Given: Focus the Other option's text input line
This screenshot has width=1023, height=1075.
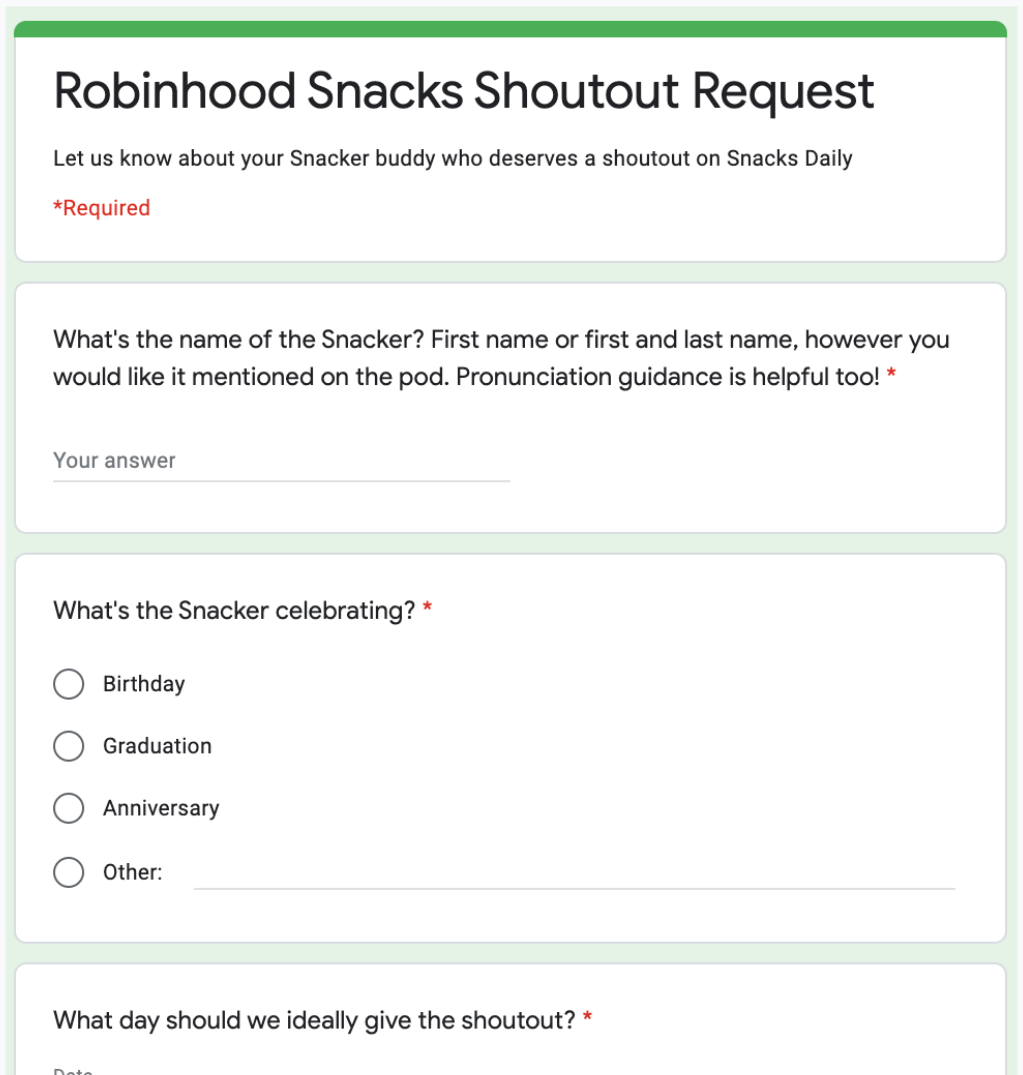Looking at the screenshot, I should pyautogui.click(x=574, y=873).
